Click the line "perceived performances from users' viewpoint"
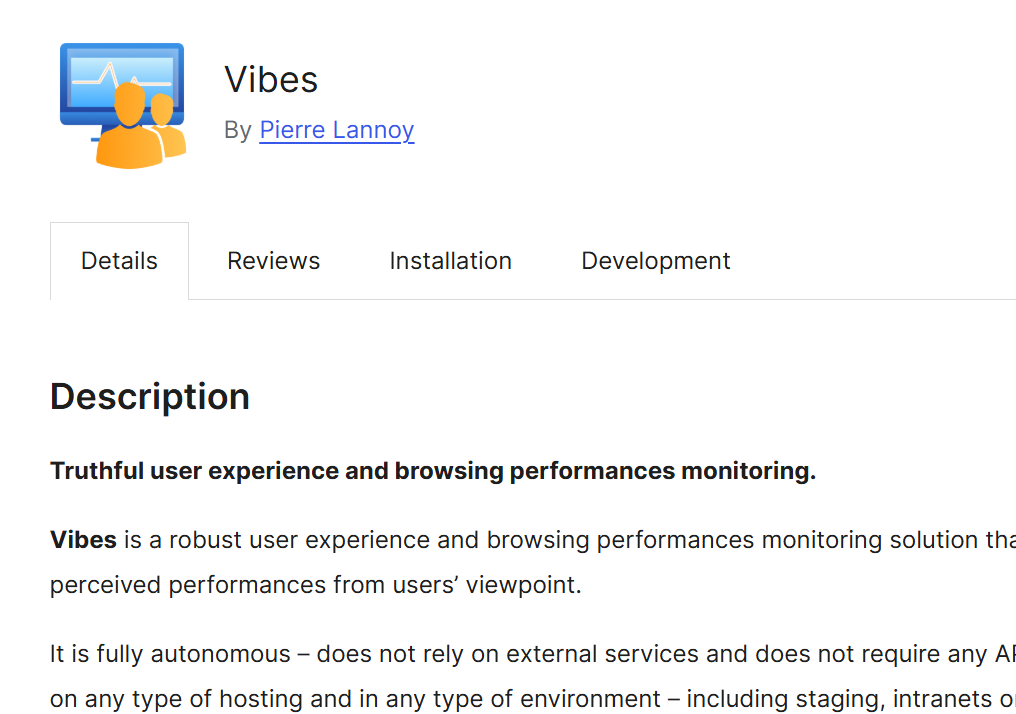Image resolution: width=1016 pixels, height=714 pixels. (315, 584)
